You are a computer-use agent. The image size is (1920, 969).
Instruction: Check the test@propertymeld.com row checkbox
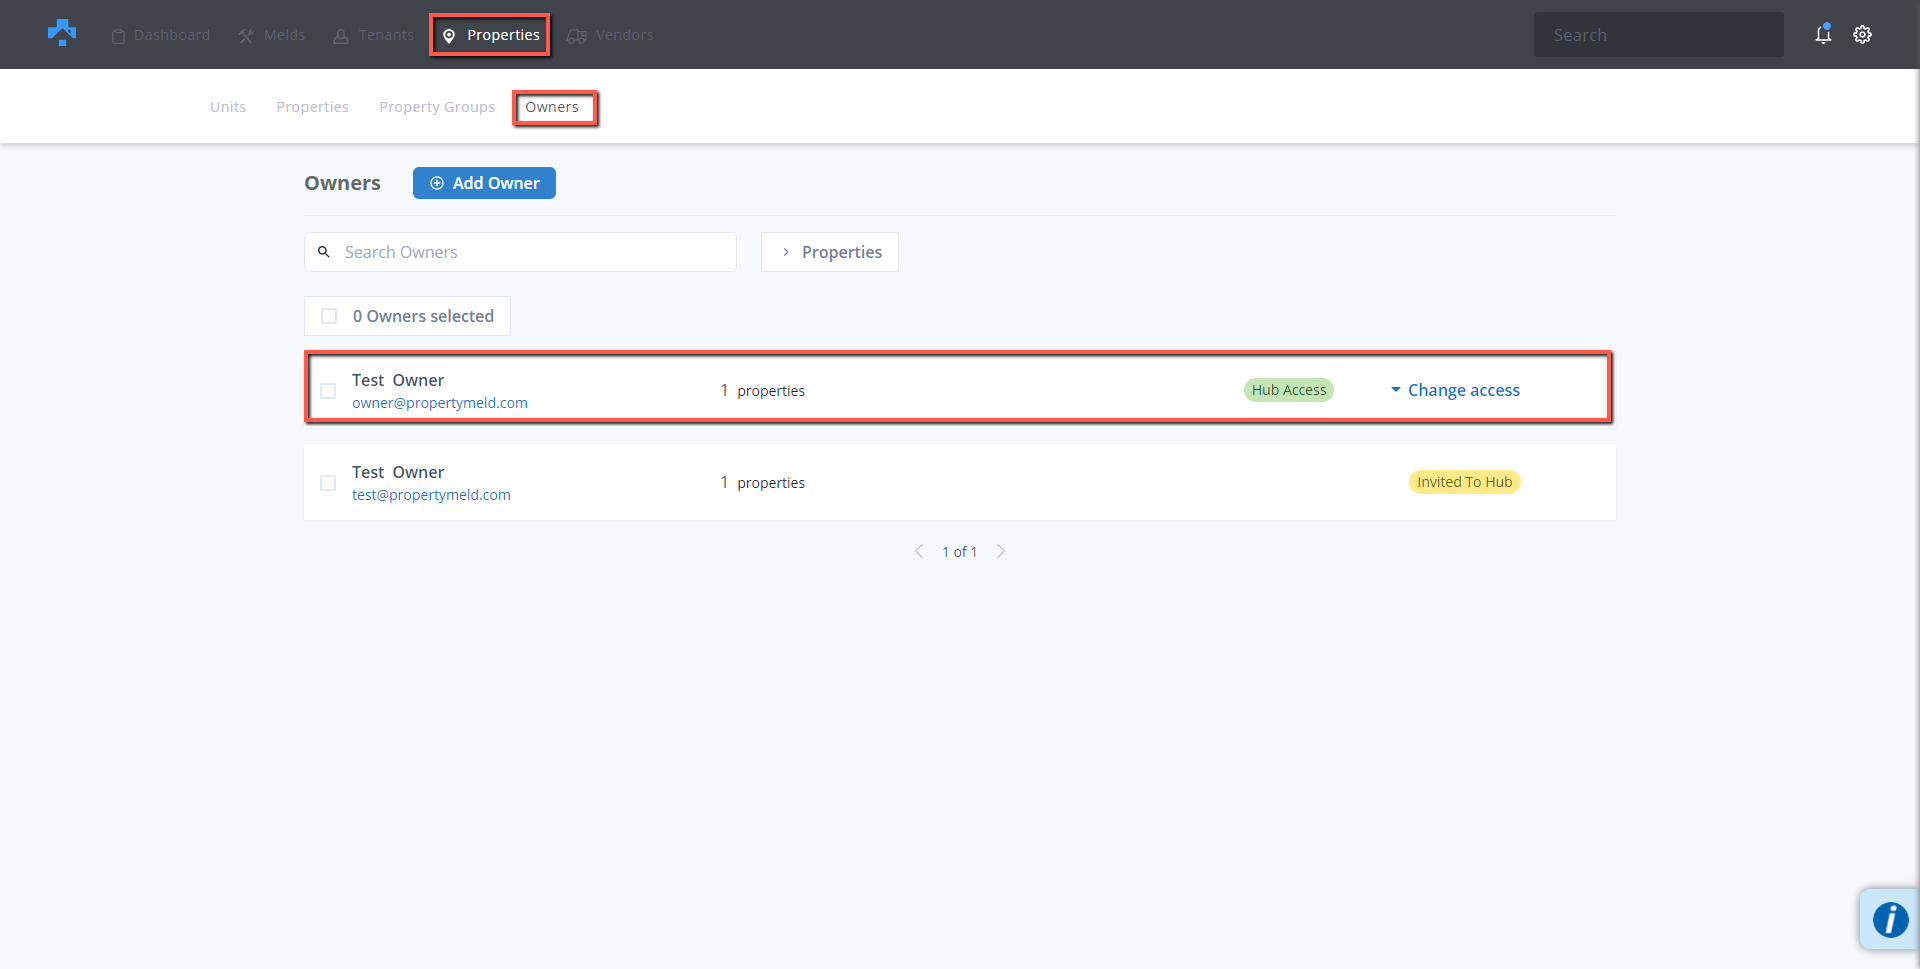pos(328,483)
